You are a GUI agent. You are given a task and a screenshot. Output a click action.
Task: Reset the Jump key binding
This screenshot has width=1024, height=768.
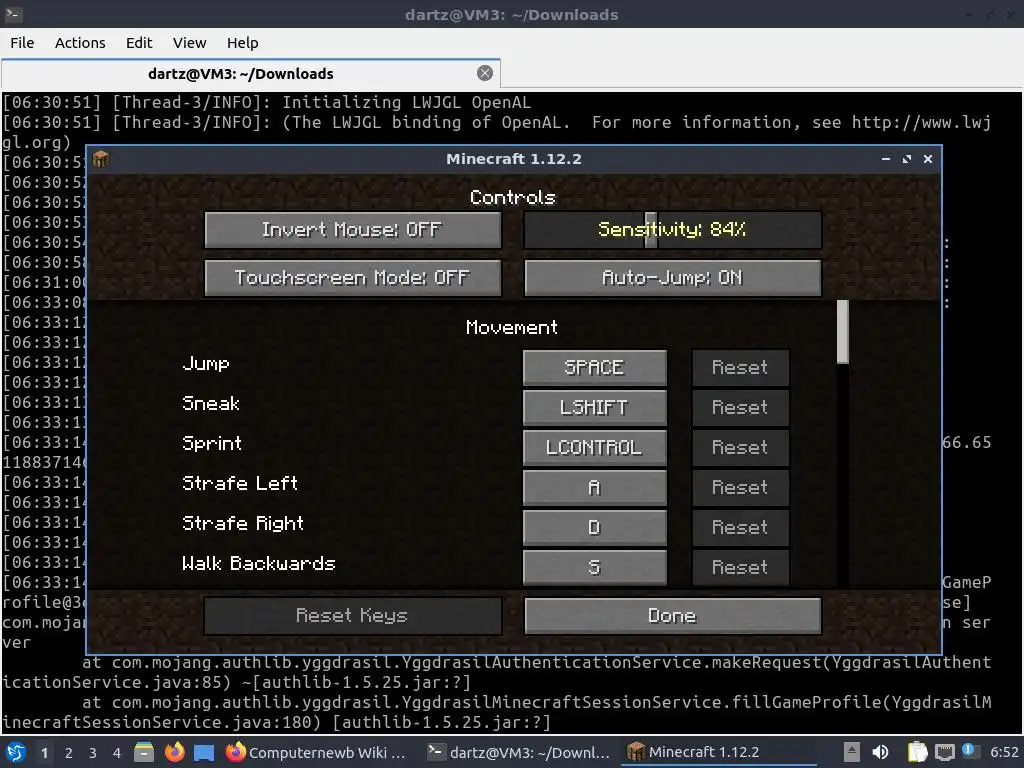tap(741, 367)
